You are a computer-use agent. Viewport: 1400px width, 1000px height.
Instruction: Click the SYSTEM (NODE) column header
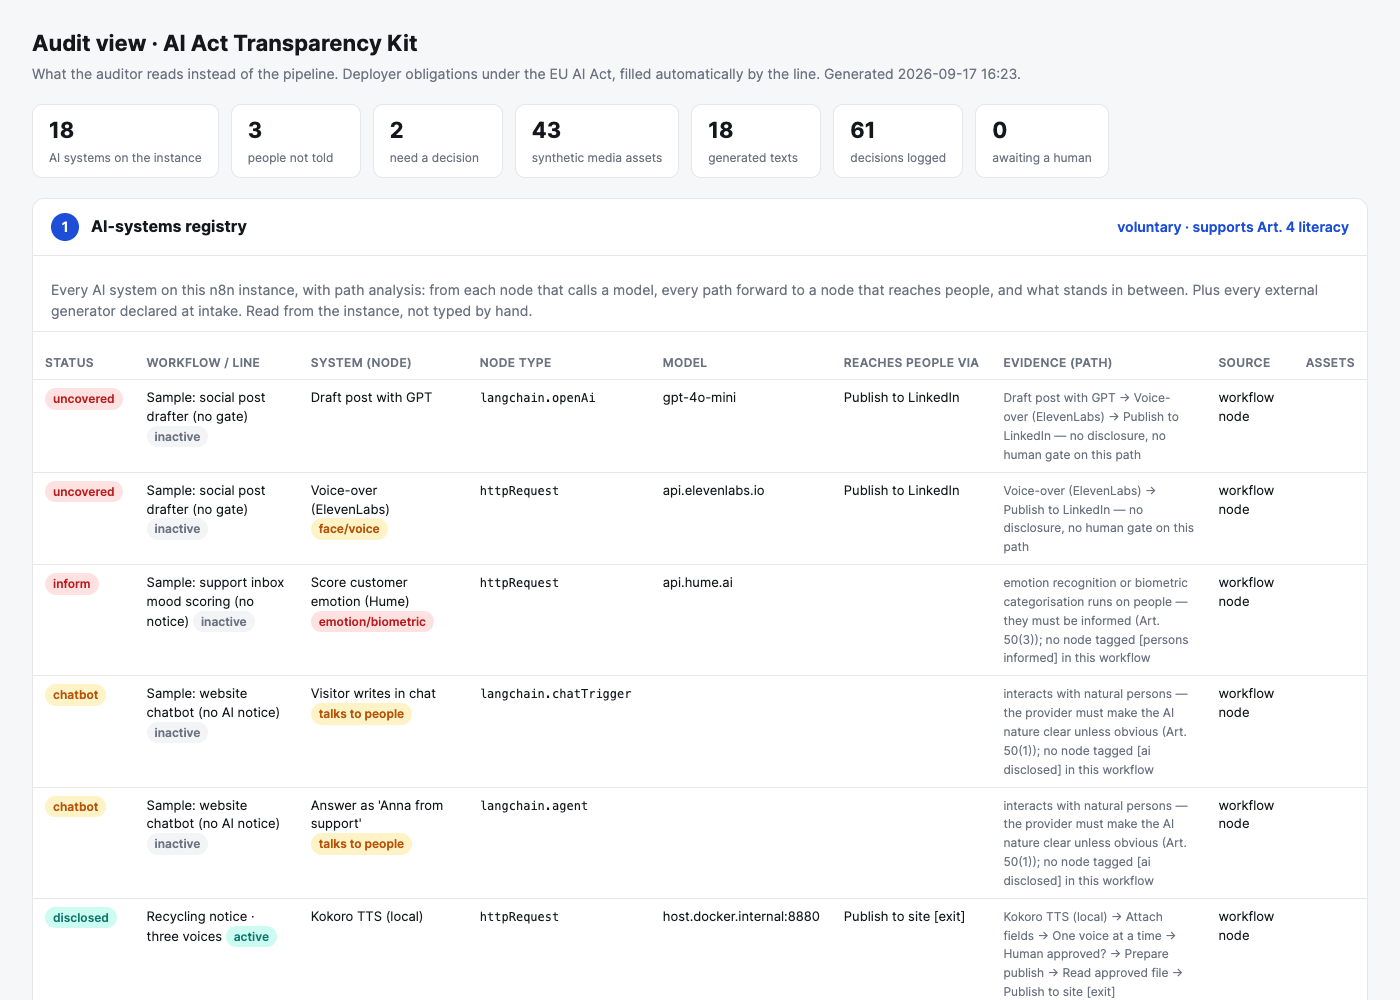[361, 363]
